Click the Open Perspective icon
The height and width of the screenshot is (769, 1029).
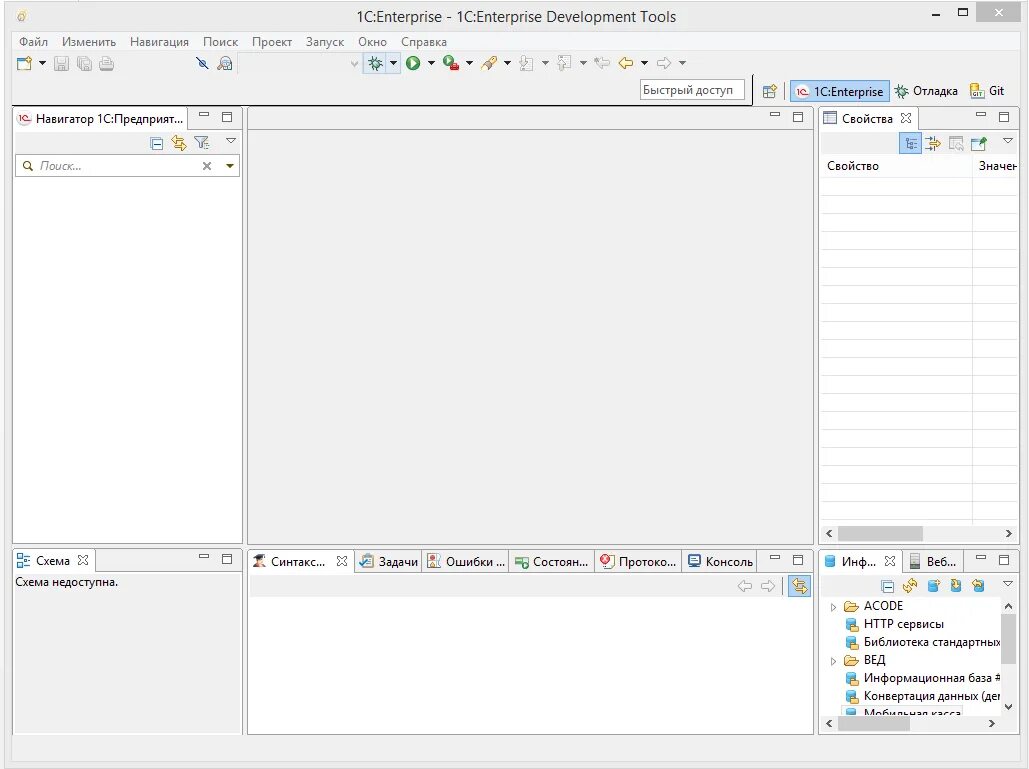(770, 91)
